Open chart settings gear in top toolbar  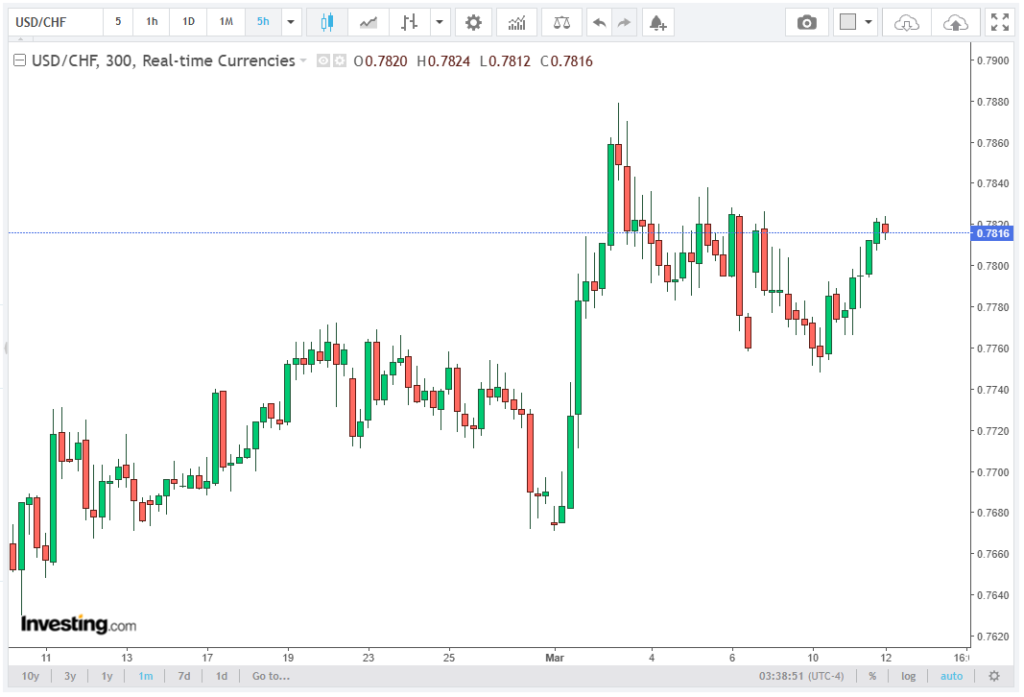(x=473, y=22)
